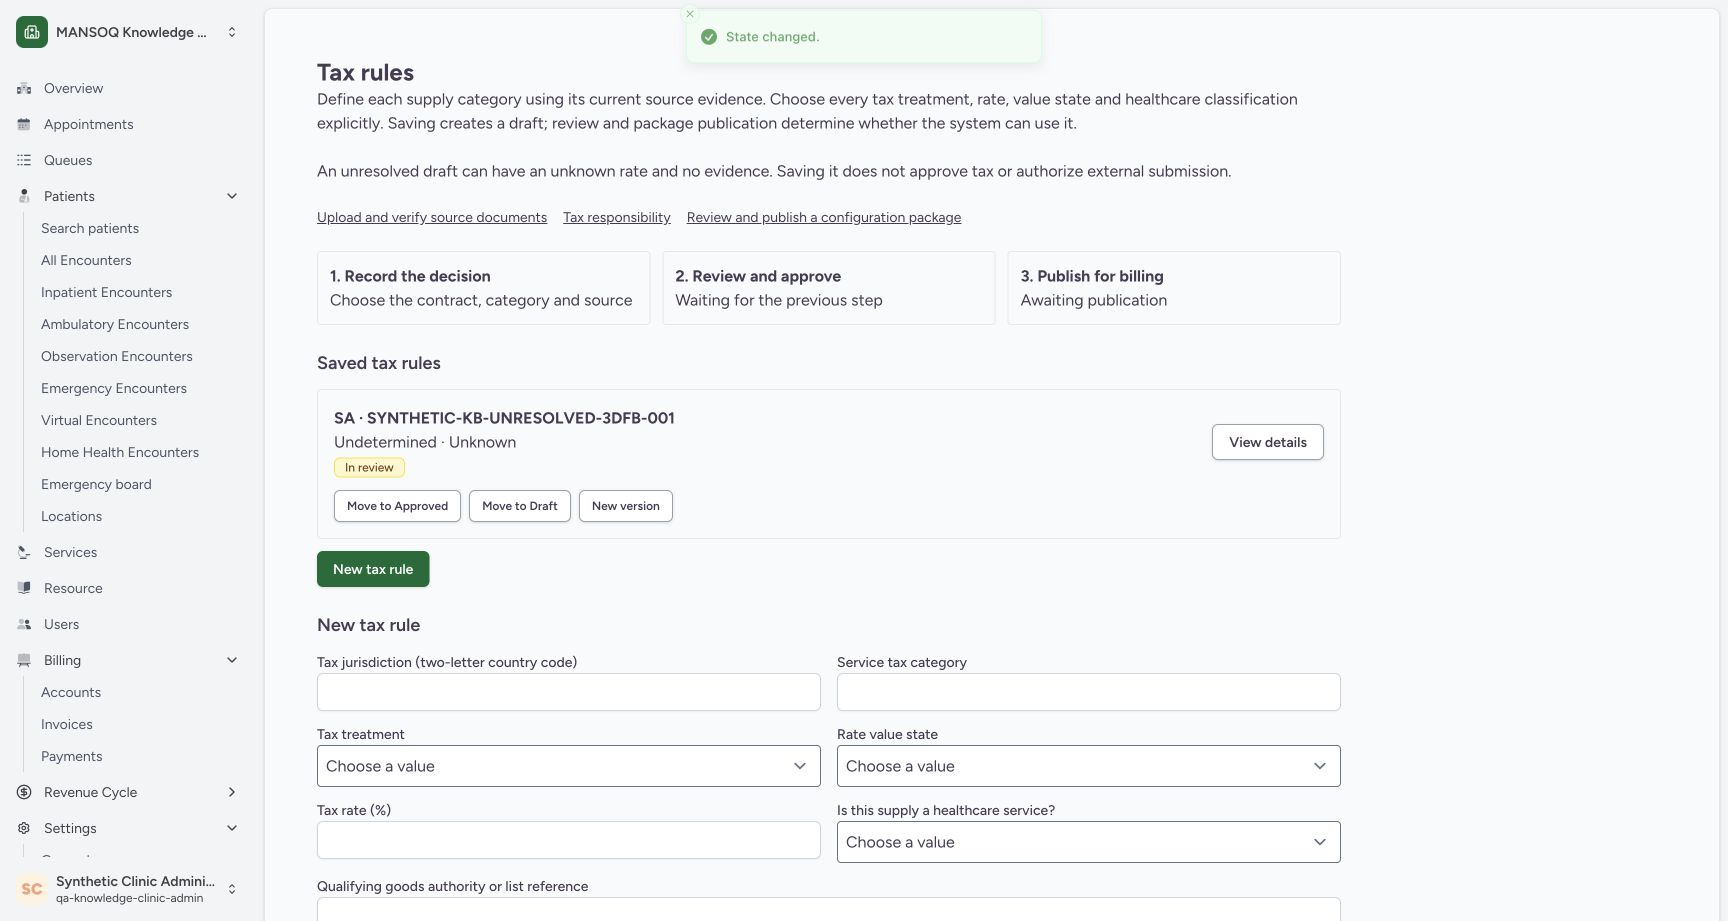Image resolution: width=1728 pixels, height=921 pixels.
Task: Click the In review status badge
Action: pos(369,467)
